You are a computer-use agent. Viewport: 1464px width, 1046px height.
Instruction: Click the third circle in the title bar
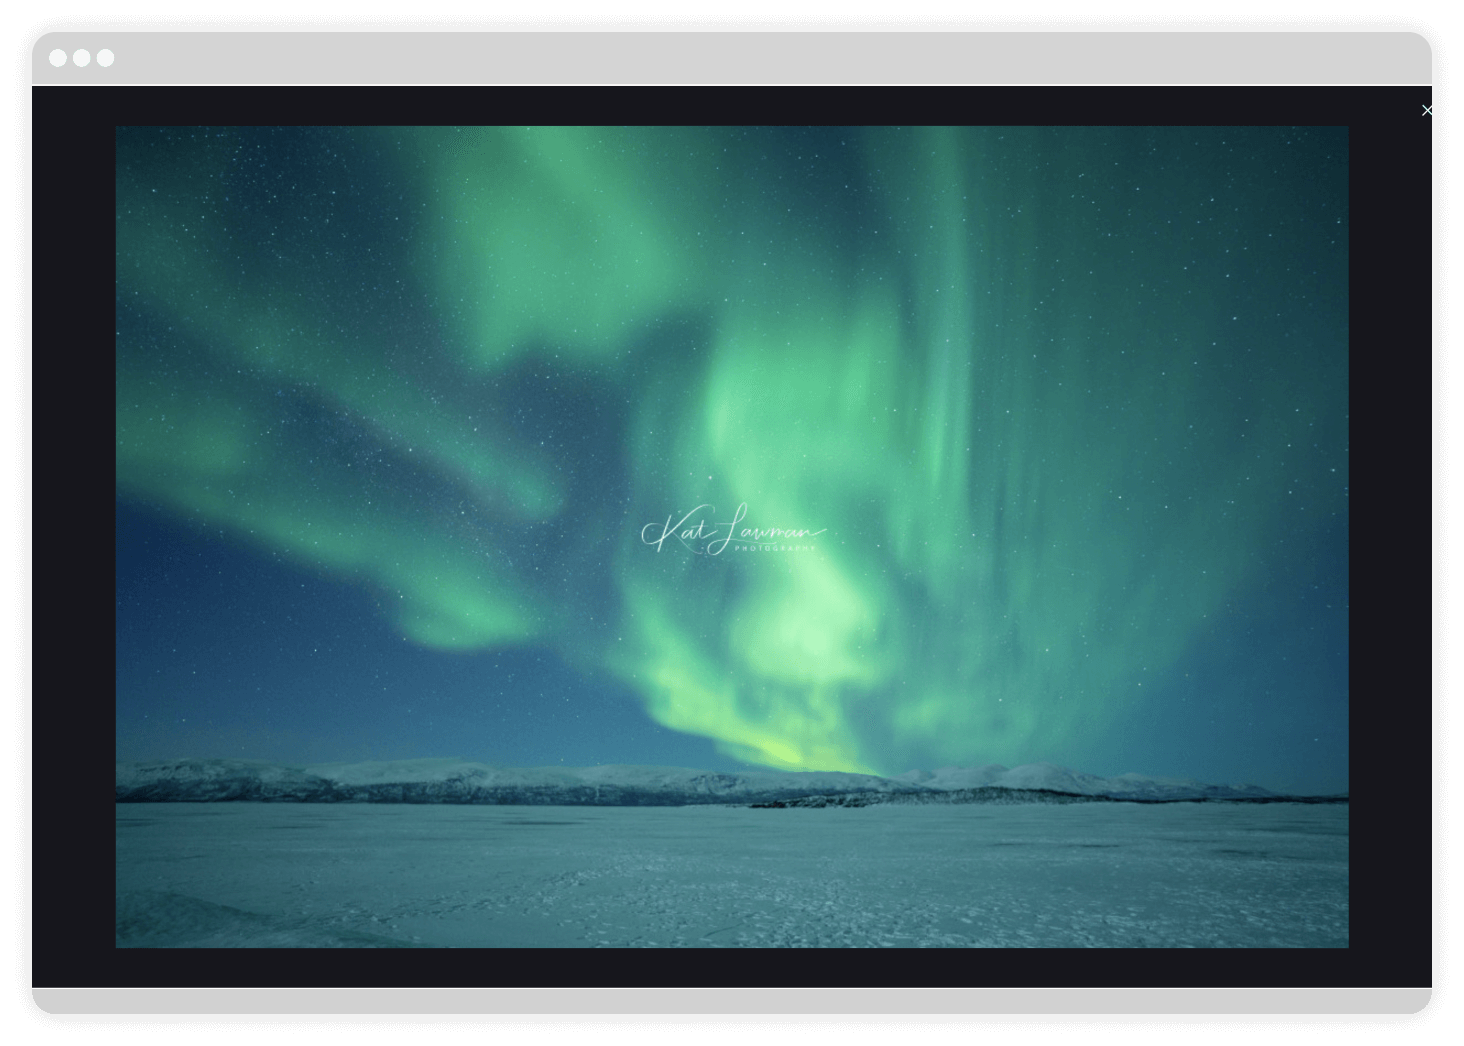104,59
